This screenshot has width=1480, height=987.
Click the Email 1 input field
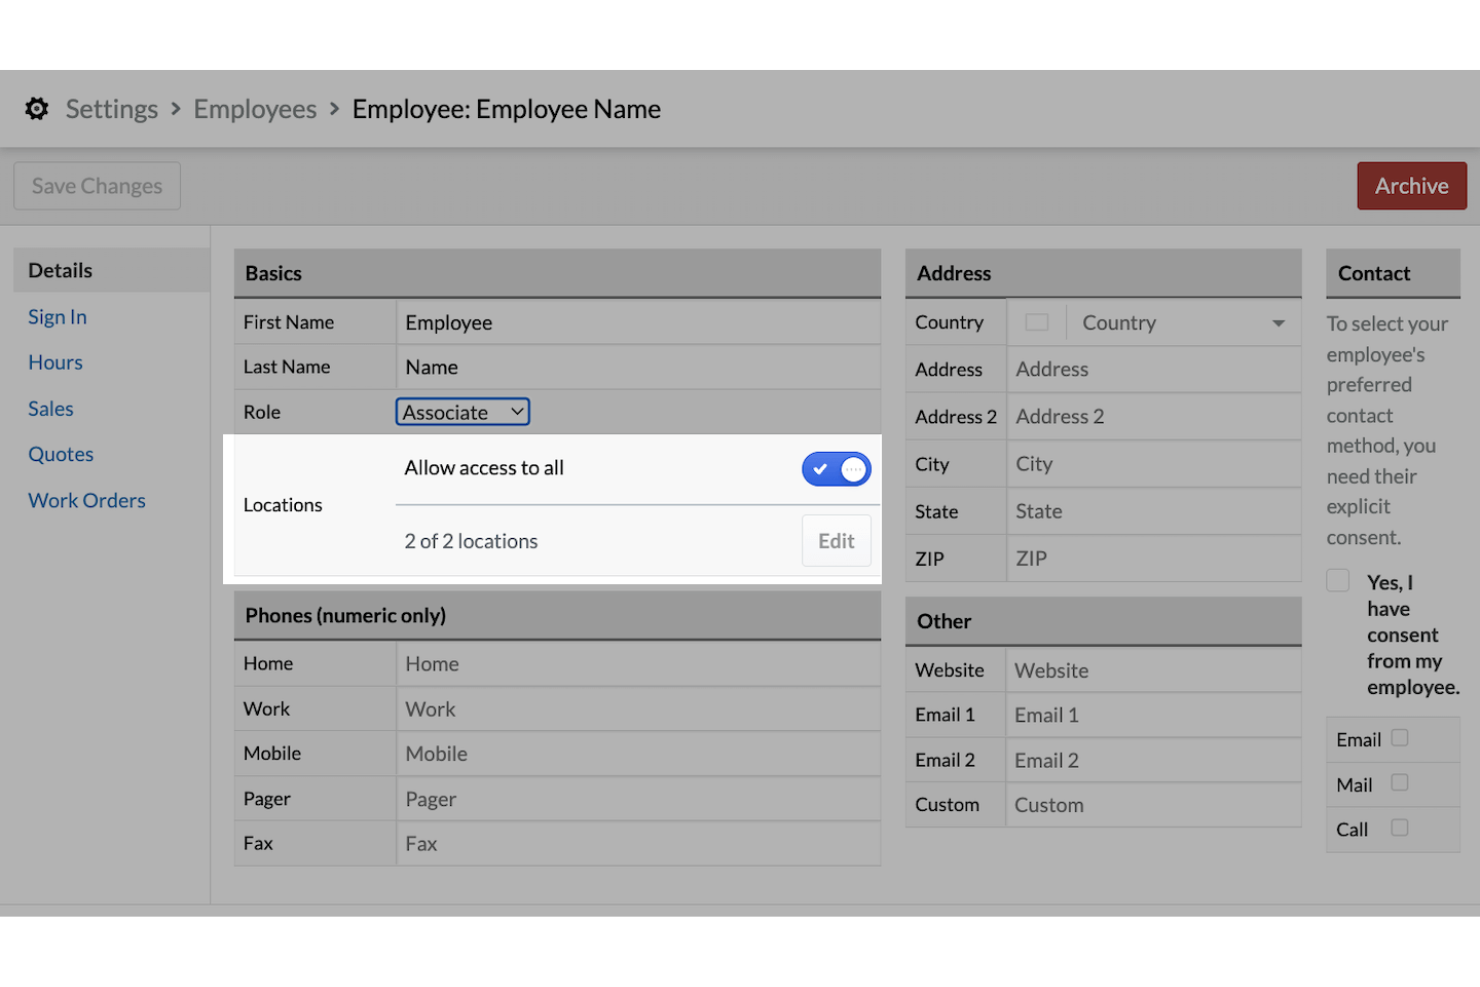[1152, 715]
